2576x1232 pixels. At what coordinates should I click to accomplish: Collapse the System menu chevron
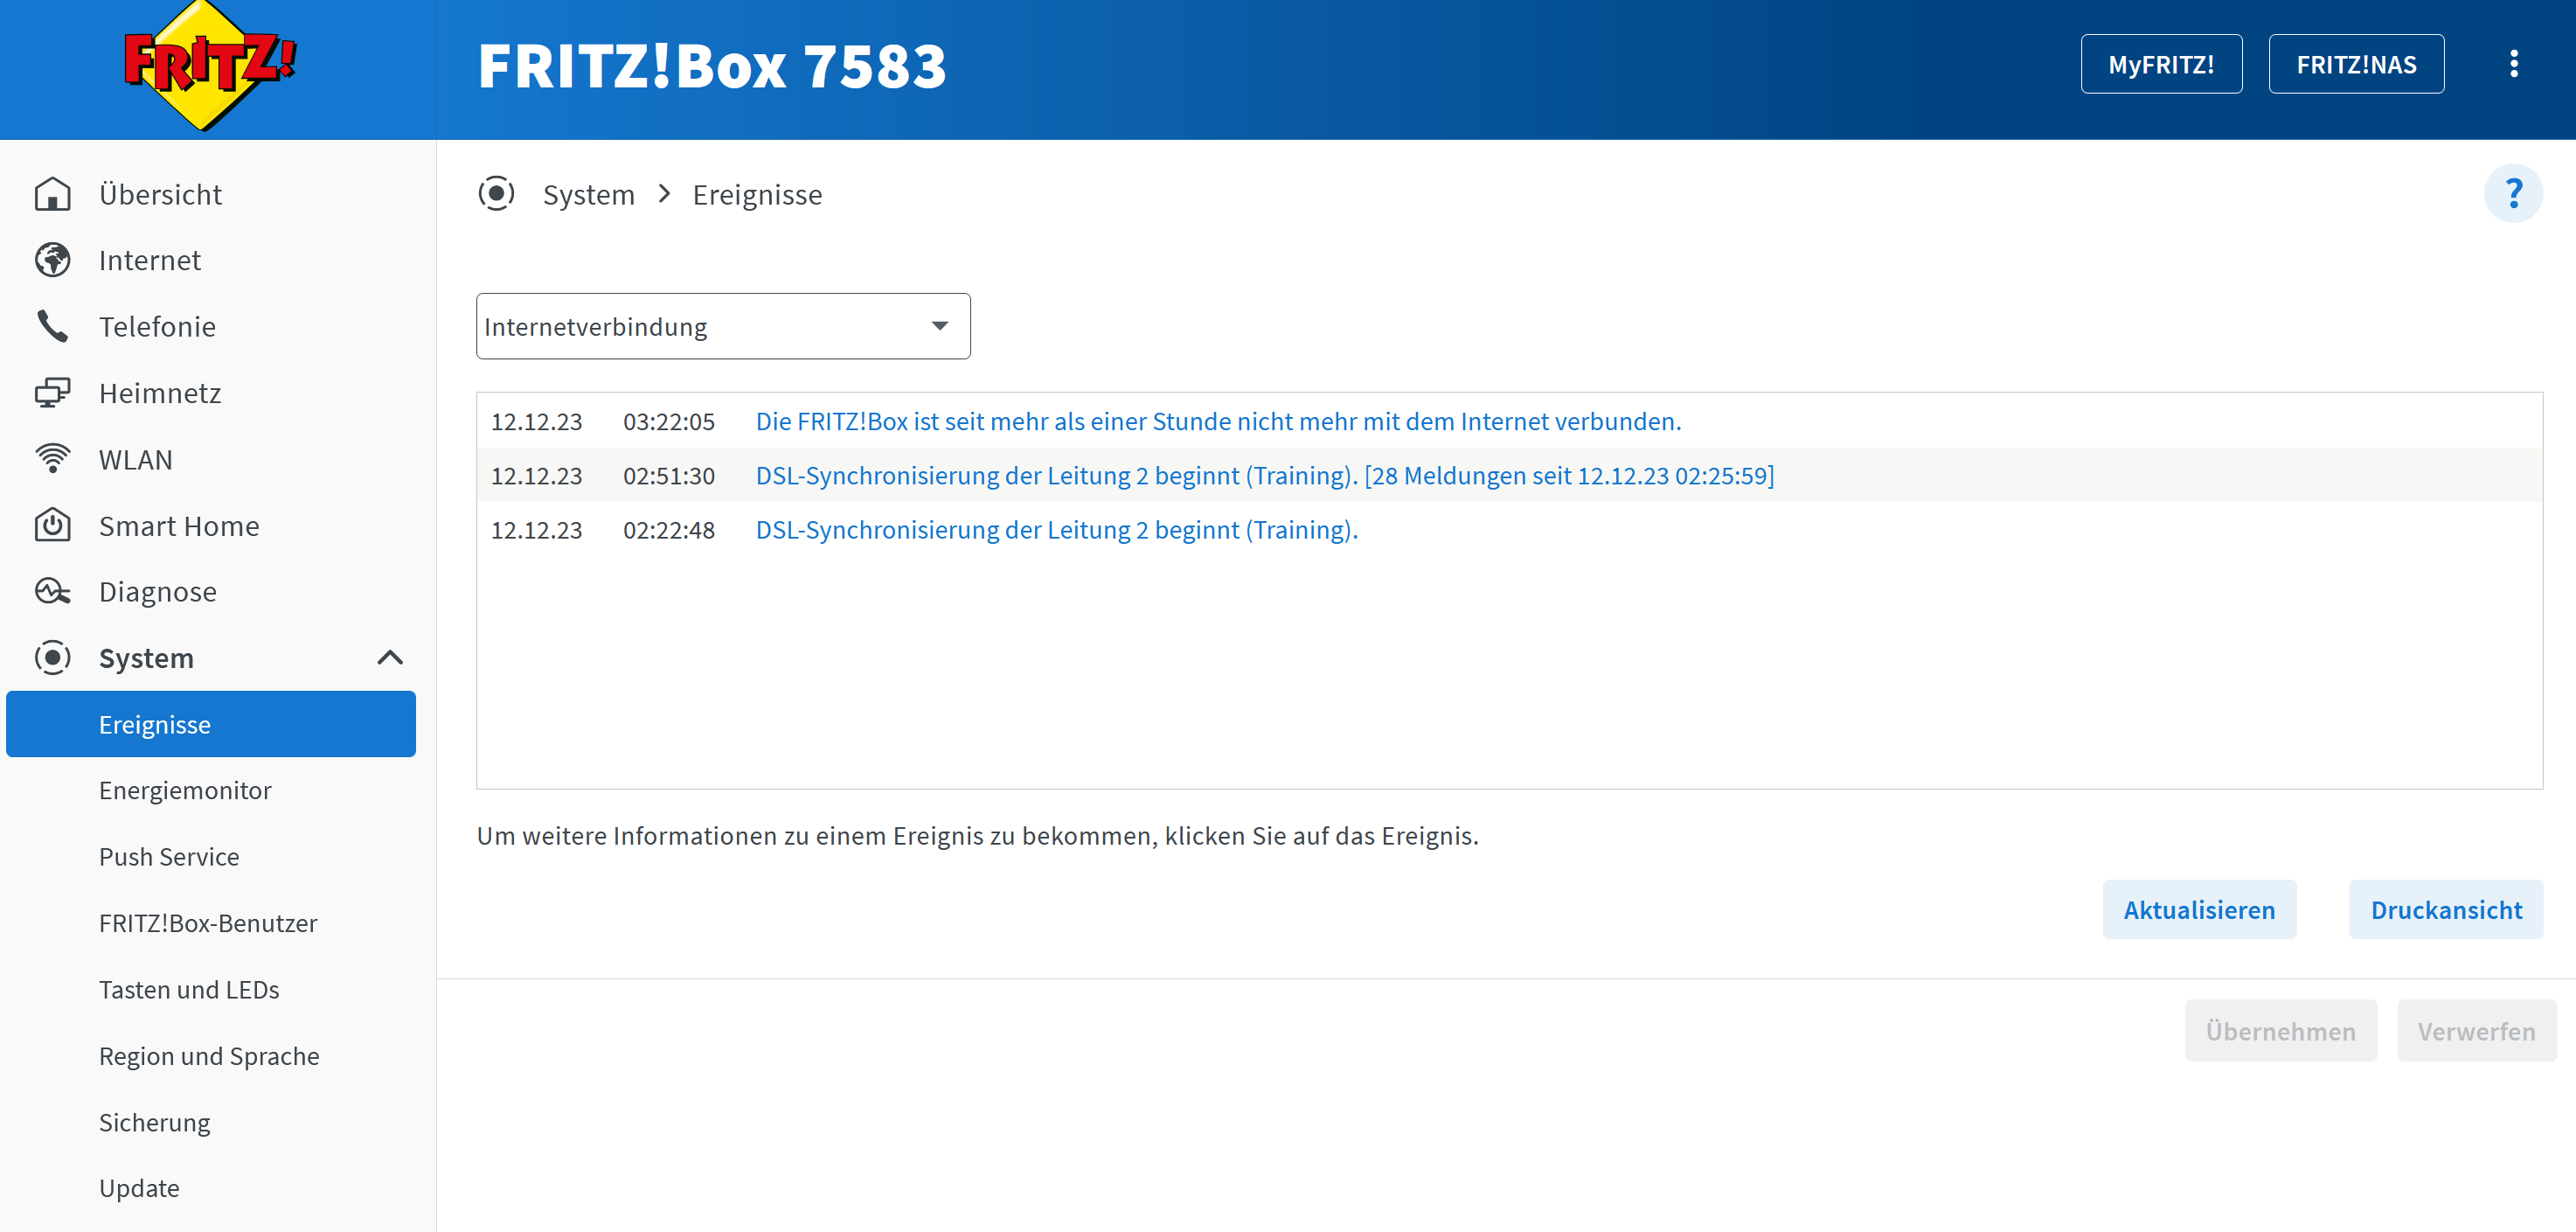click(x=390, y=658)
